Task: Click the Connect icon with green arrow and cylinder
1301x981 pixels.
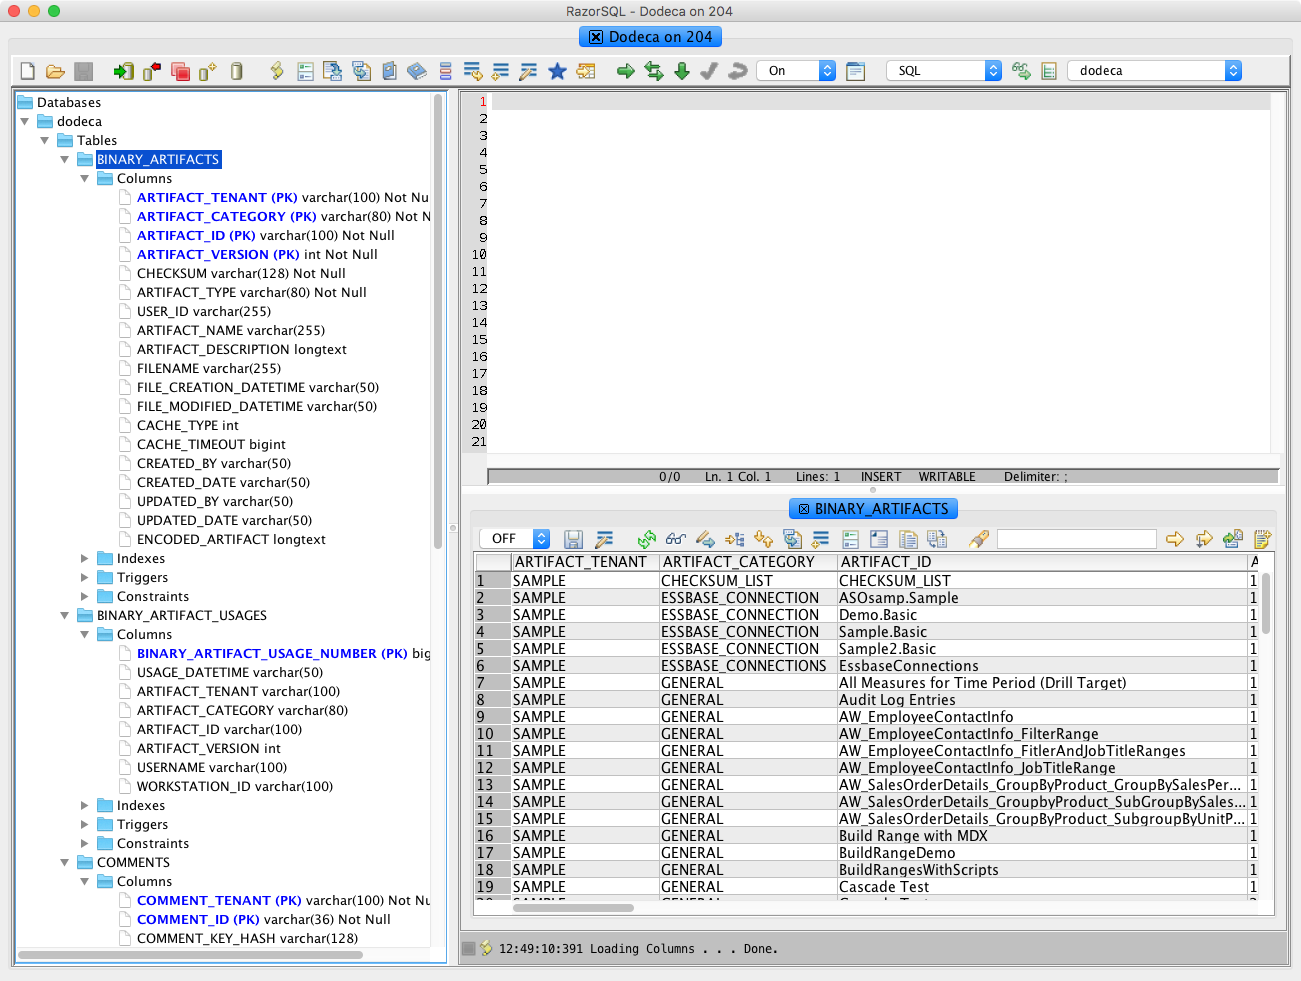Action: point(124,71)
